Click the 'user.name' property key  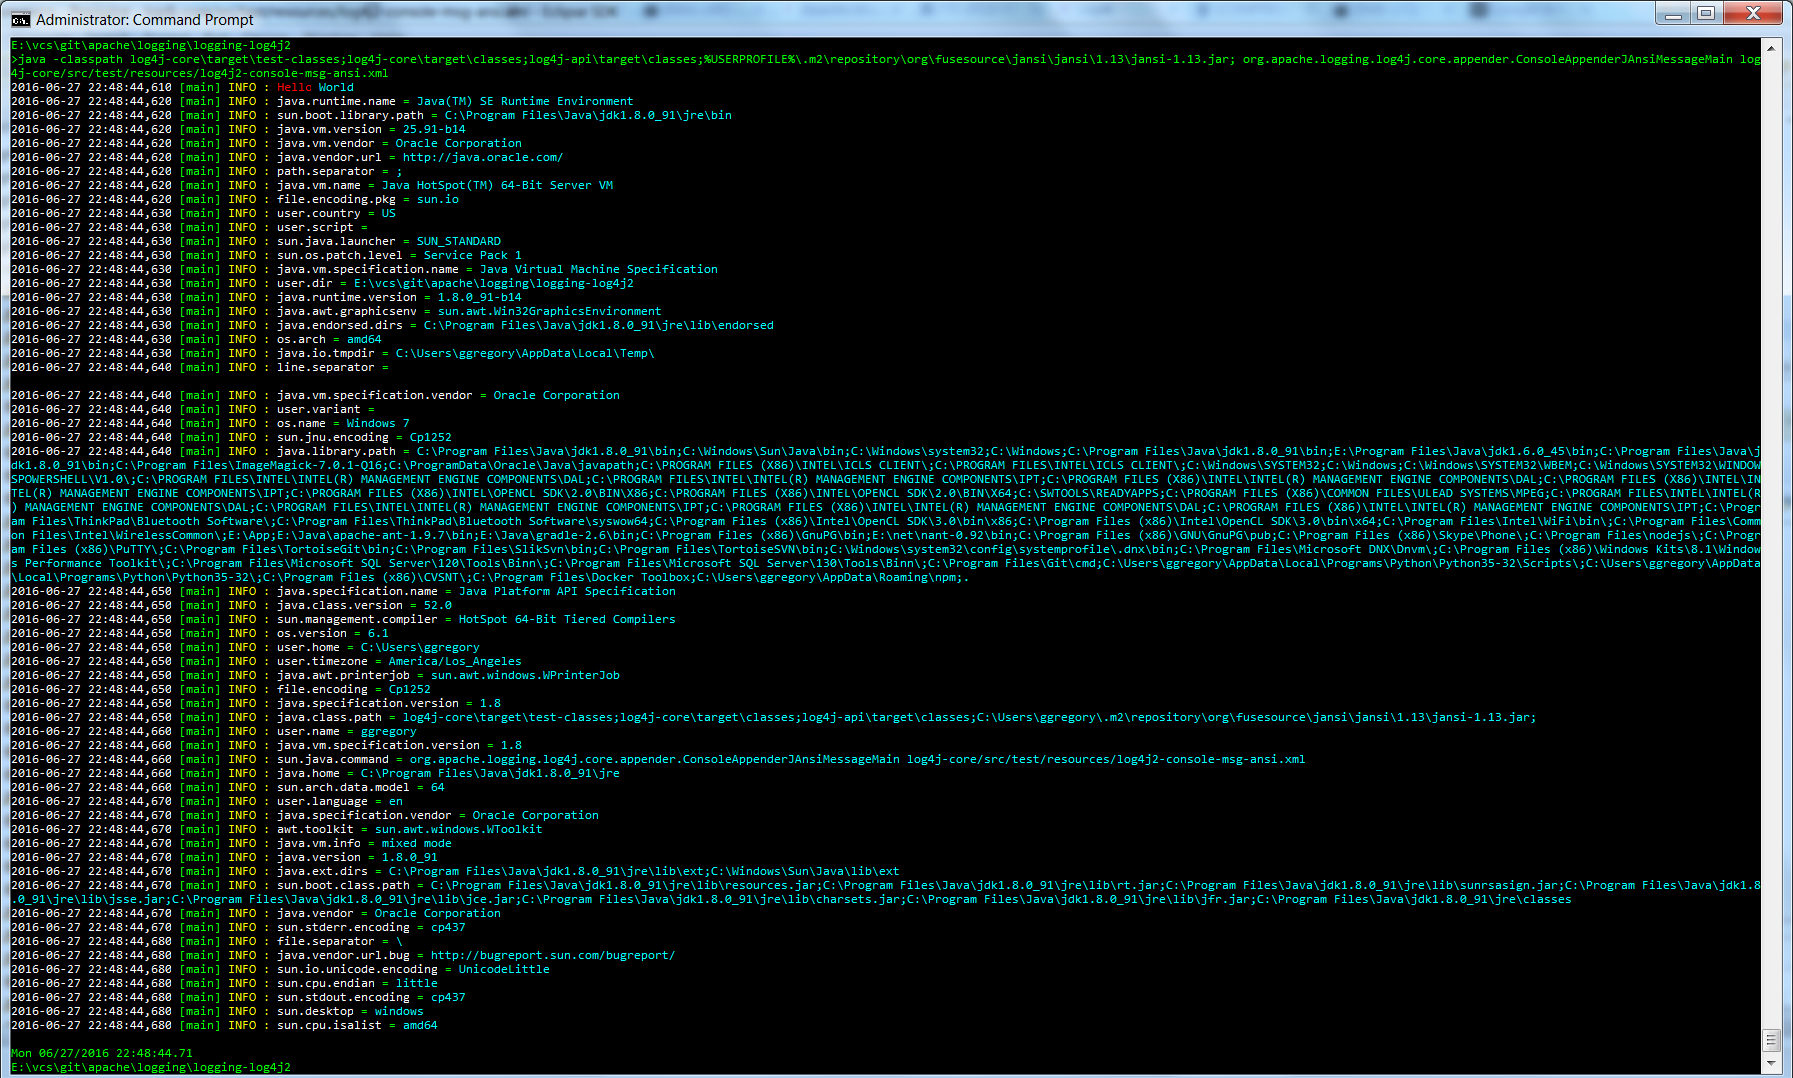tap(308, 731)
